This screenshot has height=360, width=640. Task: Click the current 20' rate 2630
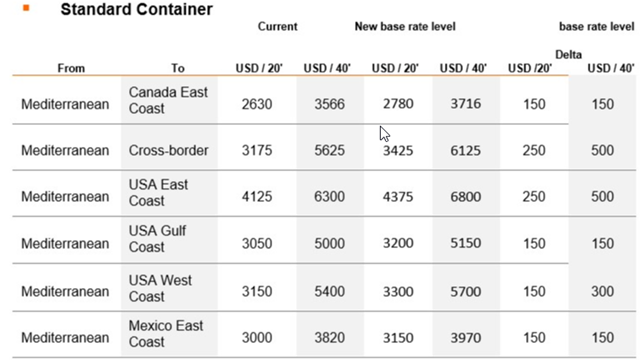(x=257, y=104)
